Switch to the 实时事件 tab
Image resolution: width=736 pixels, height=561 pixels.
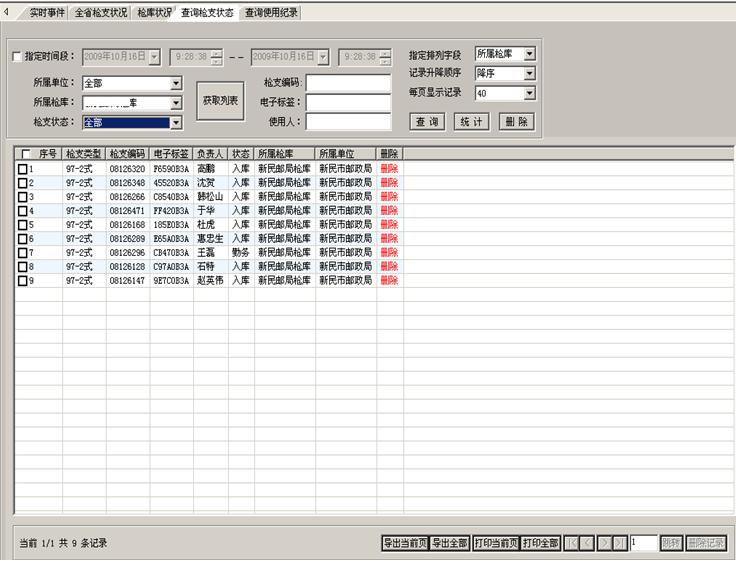(x=46, y=13)
